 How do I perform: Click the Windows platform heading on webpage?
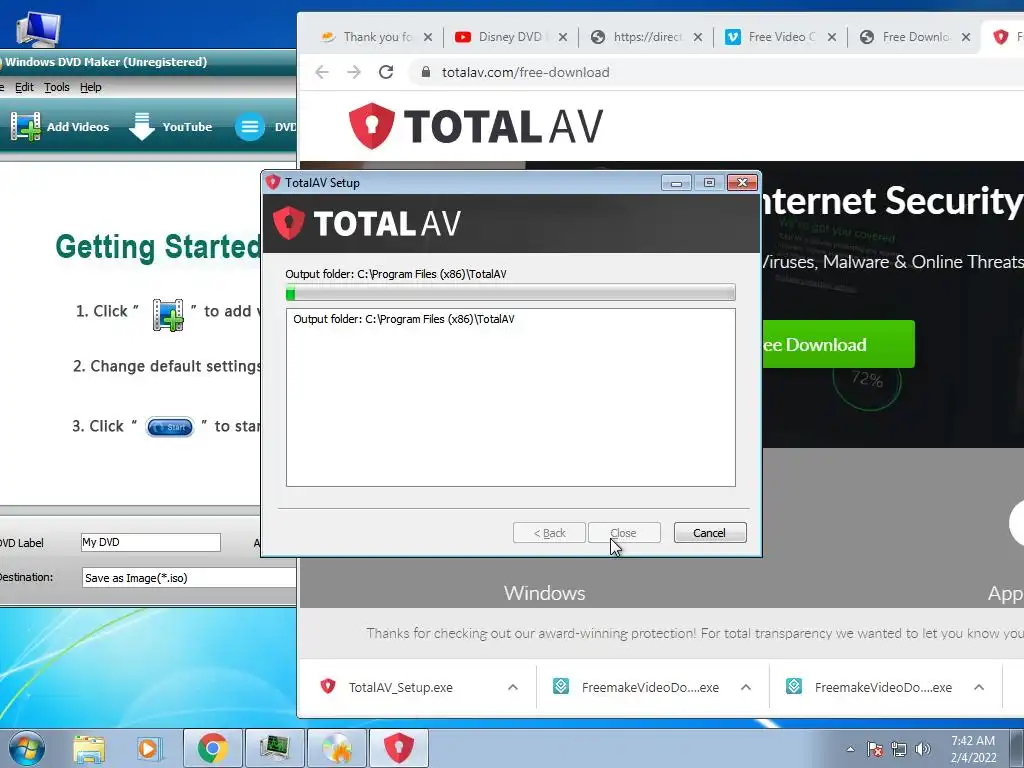coord(545,593)
